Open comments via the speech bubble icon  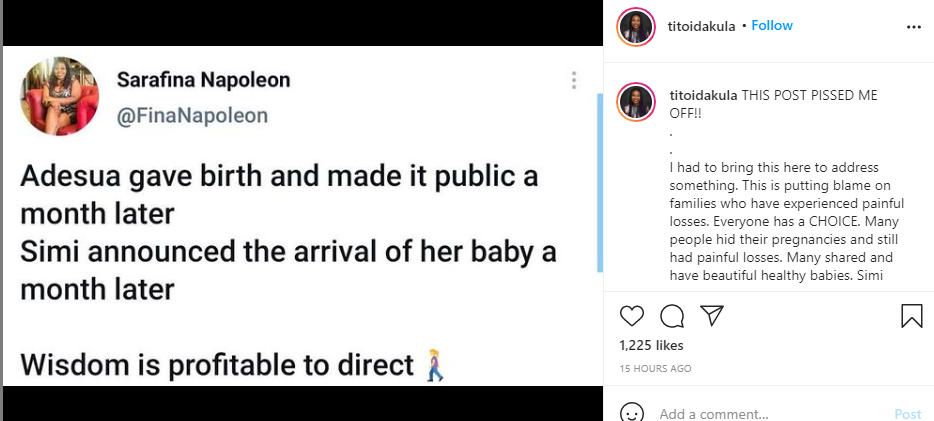click(672, 317)
